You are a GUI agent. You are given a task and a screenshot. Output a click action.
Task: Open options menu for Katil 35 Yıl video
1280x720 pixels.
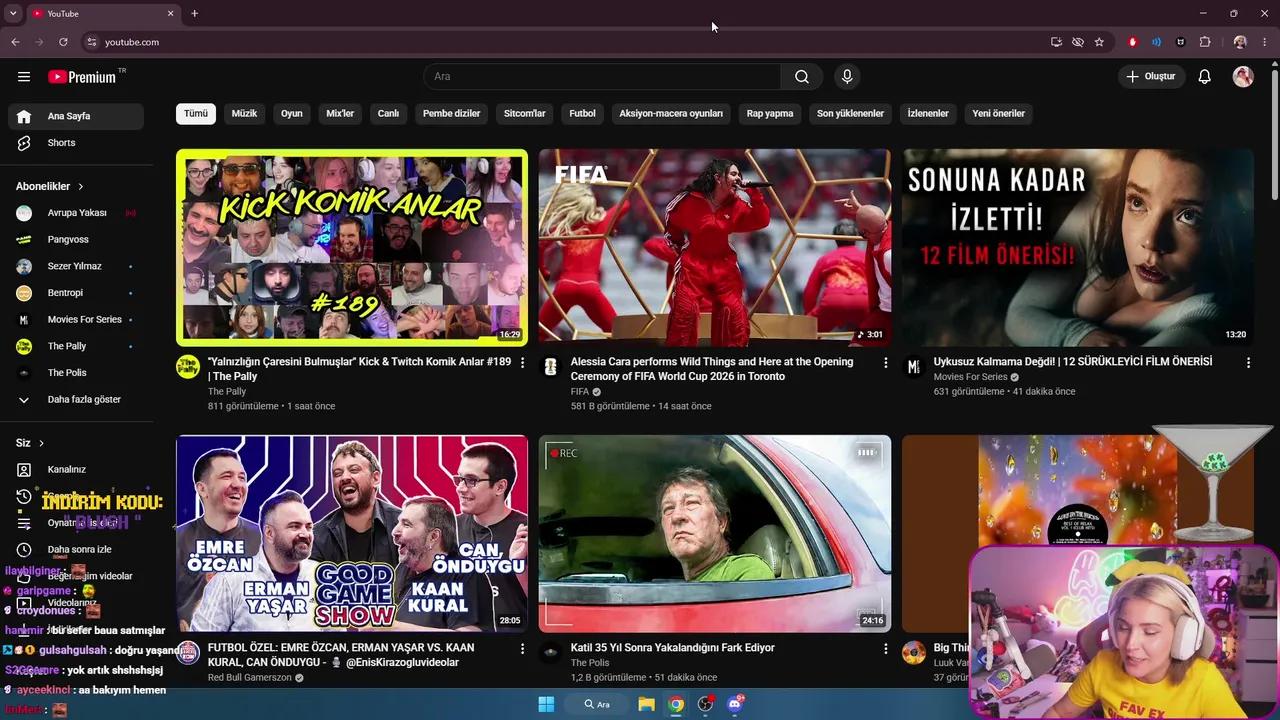(885, 649)
